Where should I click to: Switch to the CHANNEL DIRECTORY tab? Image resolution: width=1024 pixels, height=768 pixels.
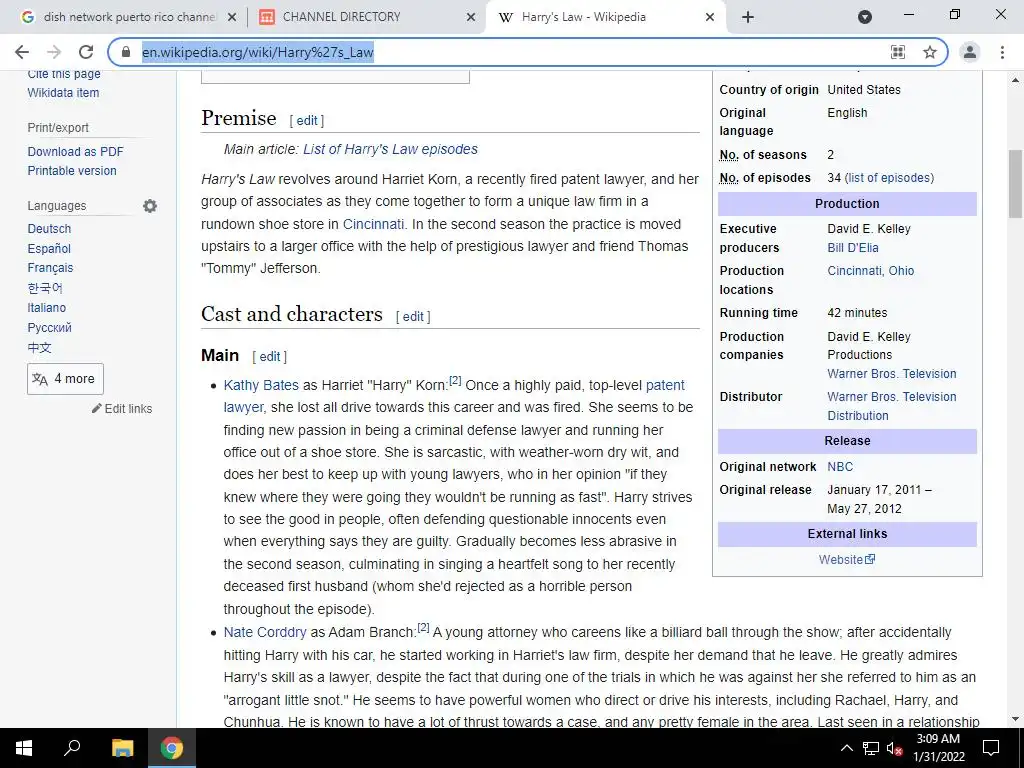(366, 18)
